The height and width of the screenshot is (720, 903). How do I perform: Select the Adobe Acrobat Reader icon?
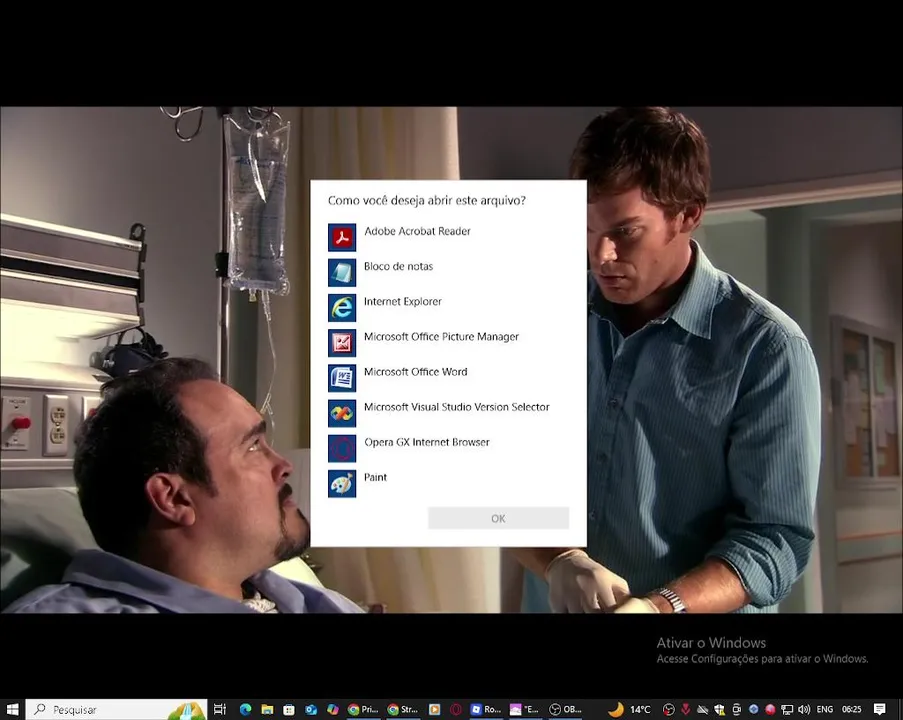point(342,237)
